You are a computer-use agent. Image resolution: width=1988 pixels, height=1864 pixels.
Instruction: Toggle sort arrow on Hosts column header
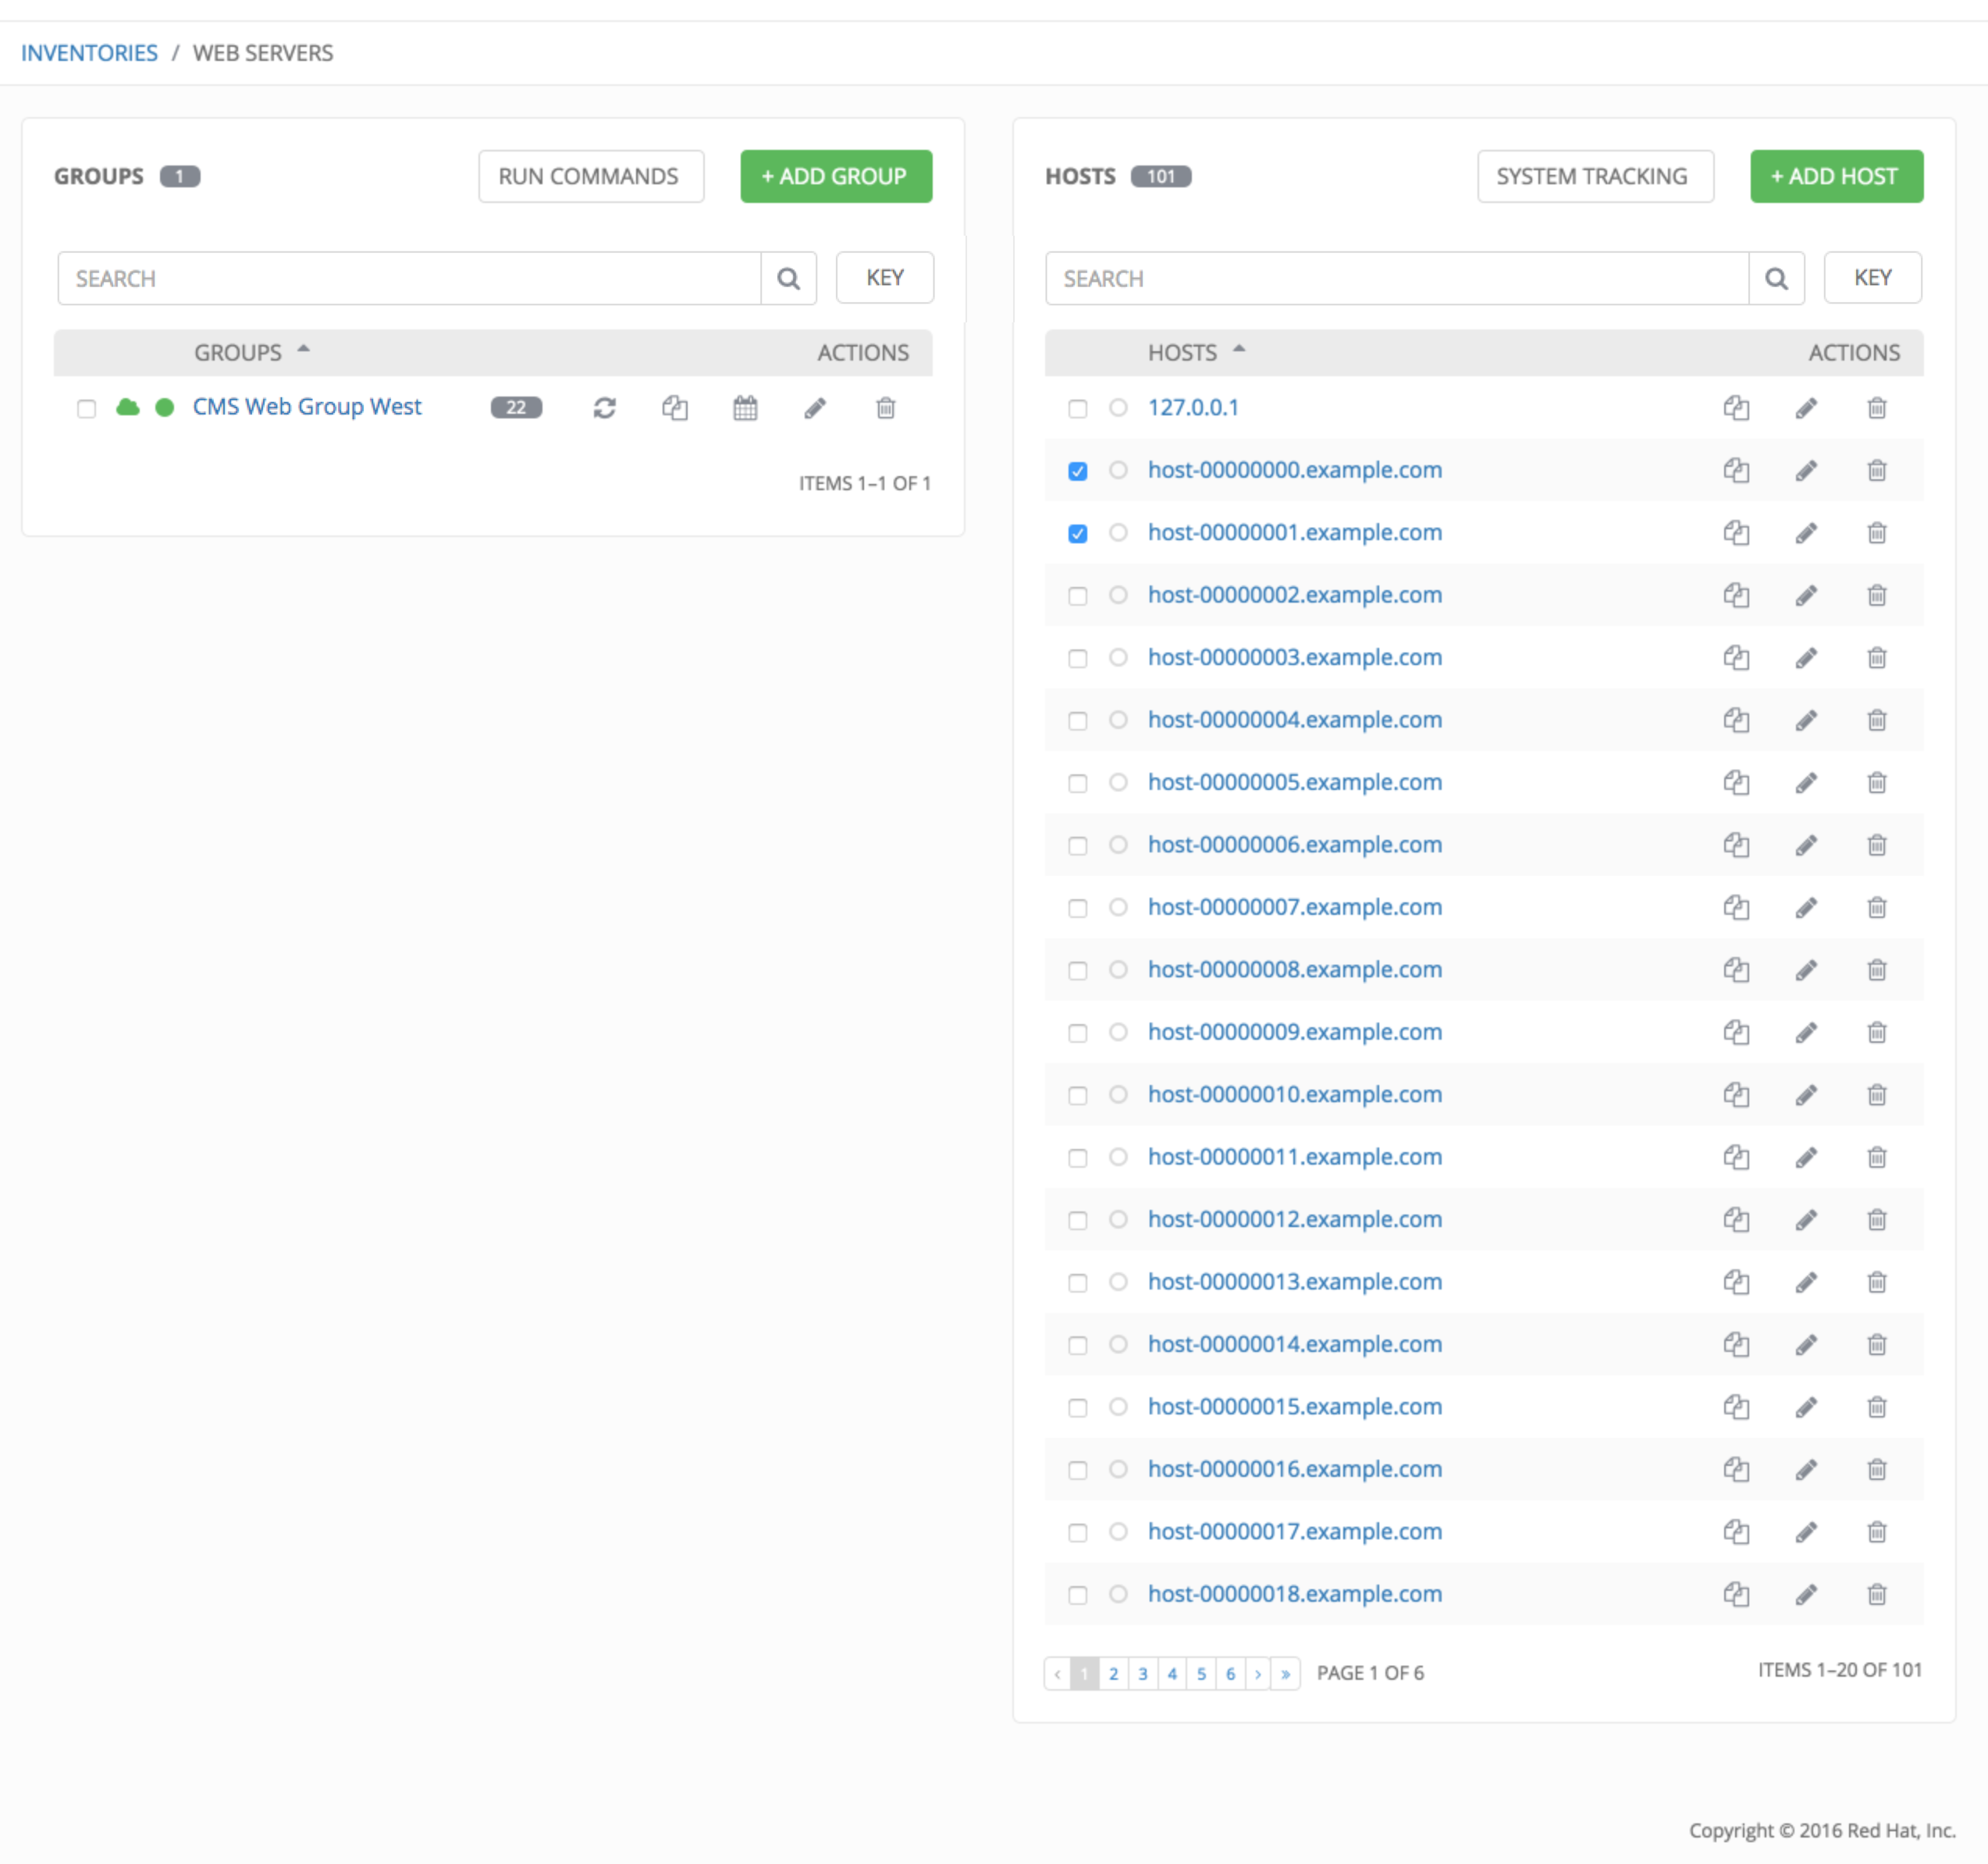[x=1239, y=350]
